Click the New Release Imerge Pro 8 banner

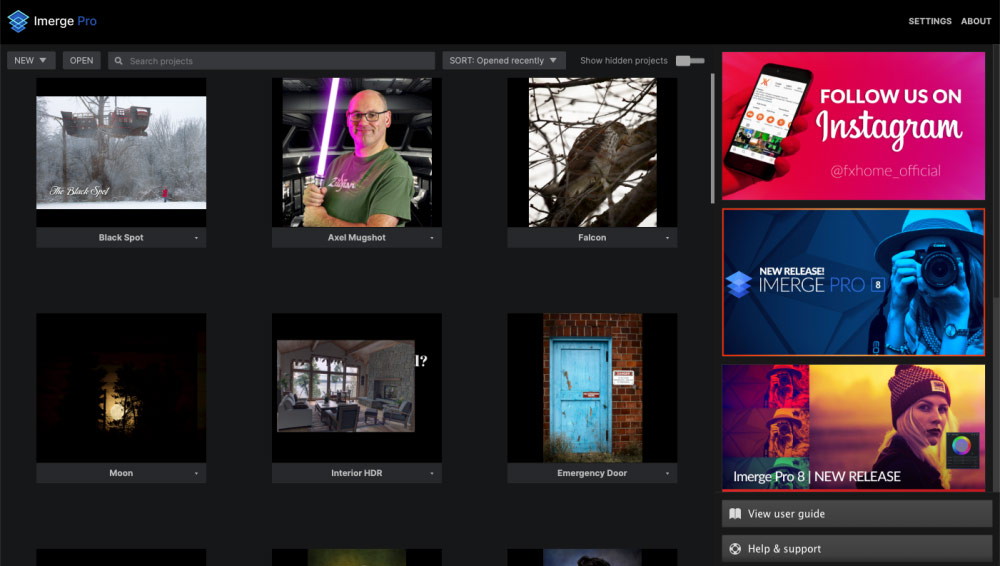point(853,282)
